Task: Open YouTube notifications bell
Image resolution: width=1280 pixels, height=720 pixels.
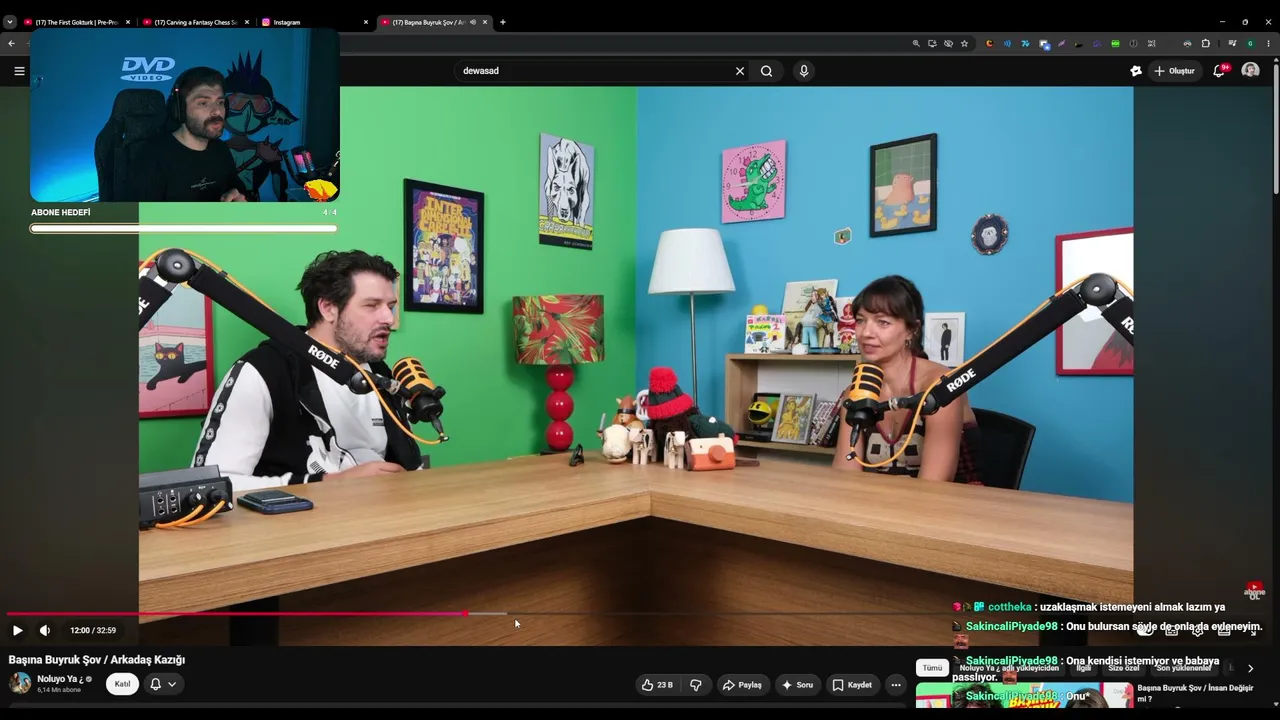Action: tap(1219, 71)
